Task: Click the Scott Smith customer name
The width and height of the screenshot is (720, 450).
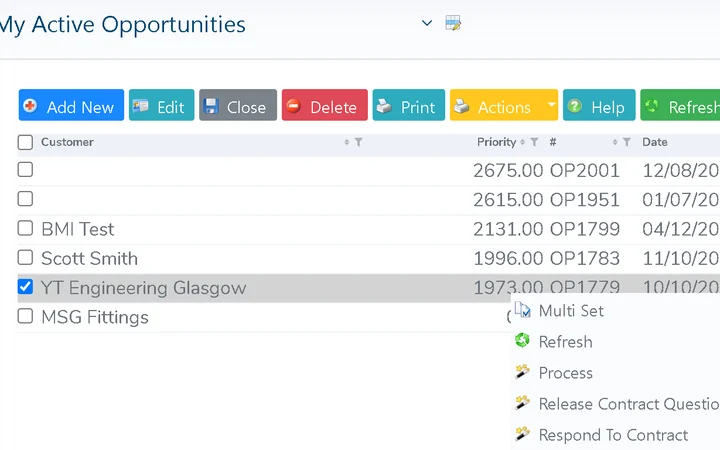Action: coord(90,259)
